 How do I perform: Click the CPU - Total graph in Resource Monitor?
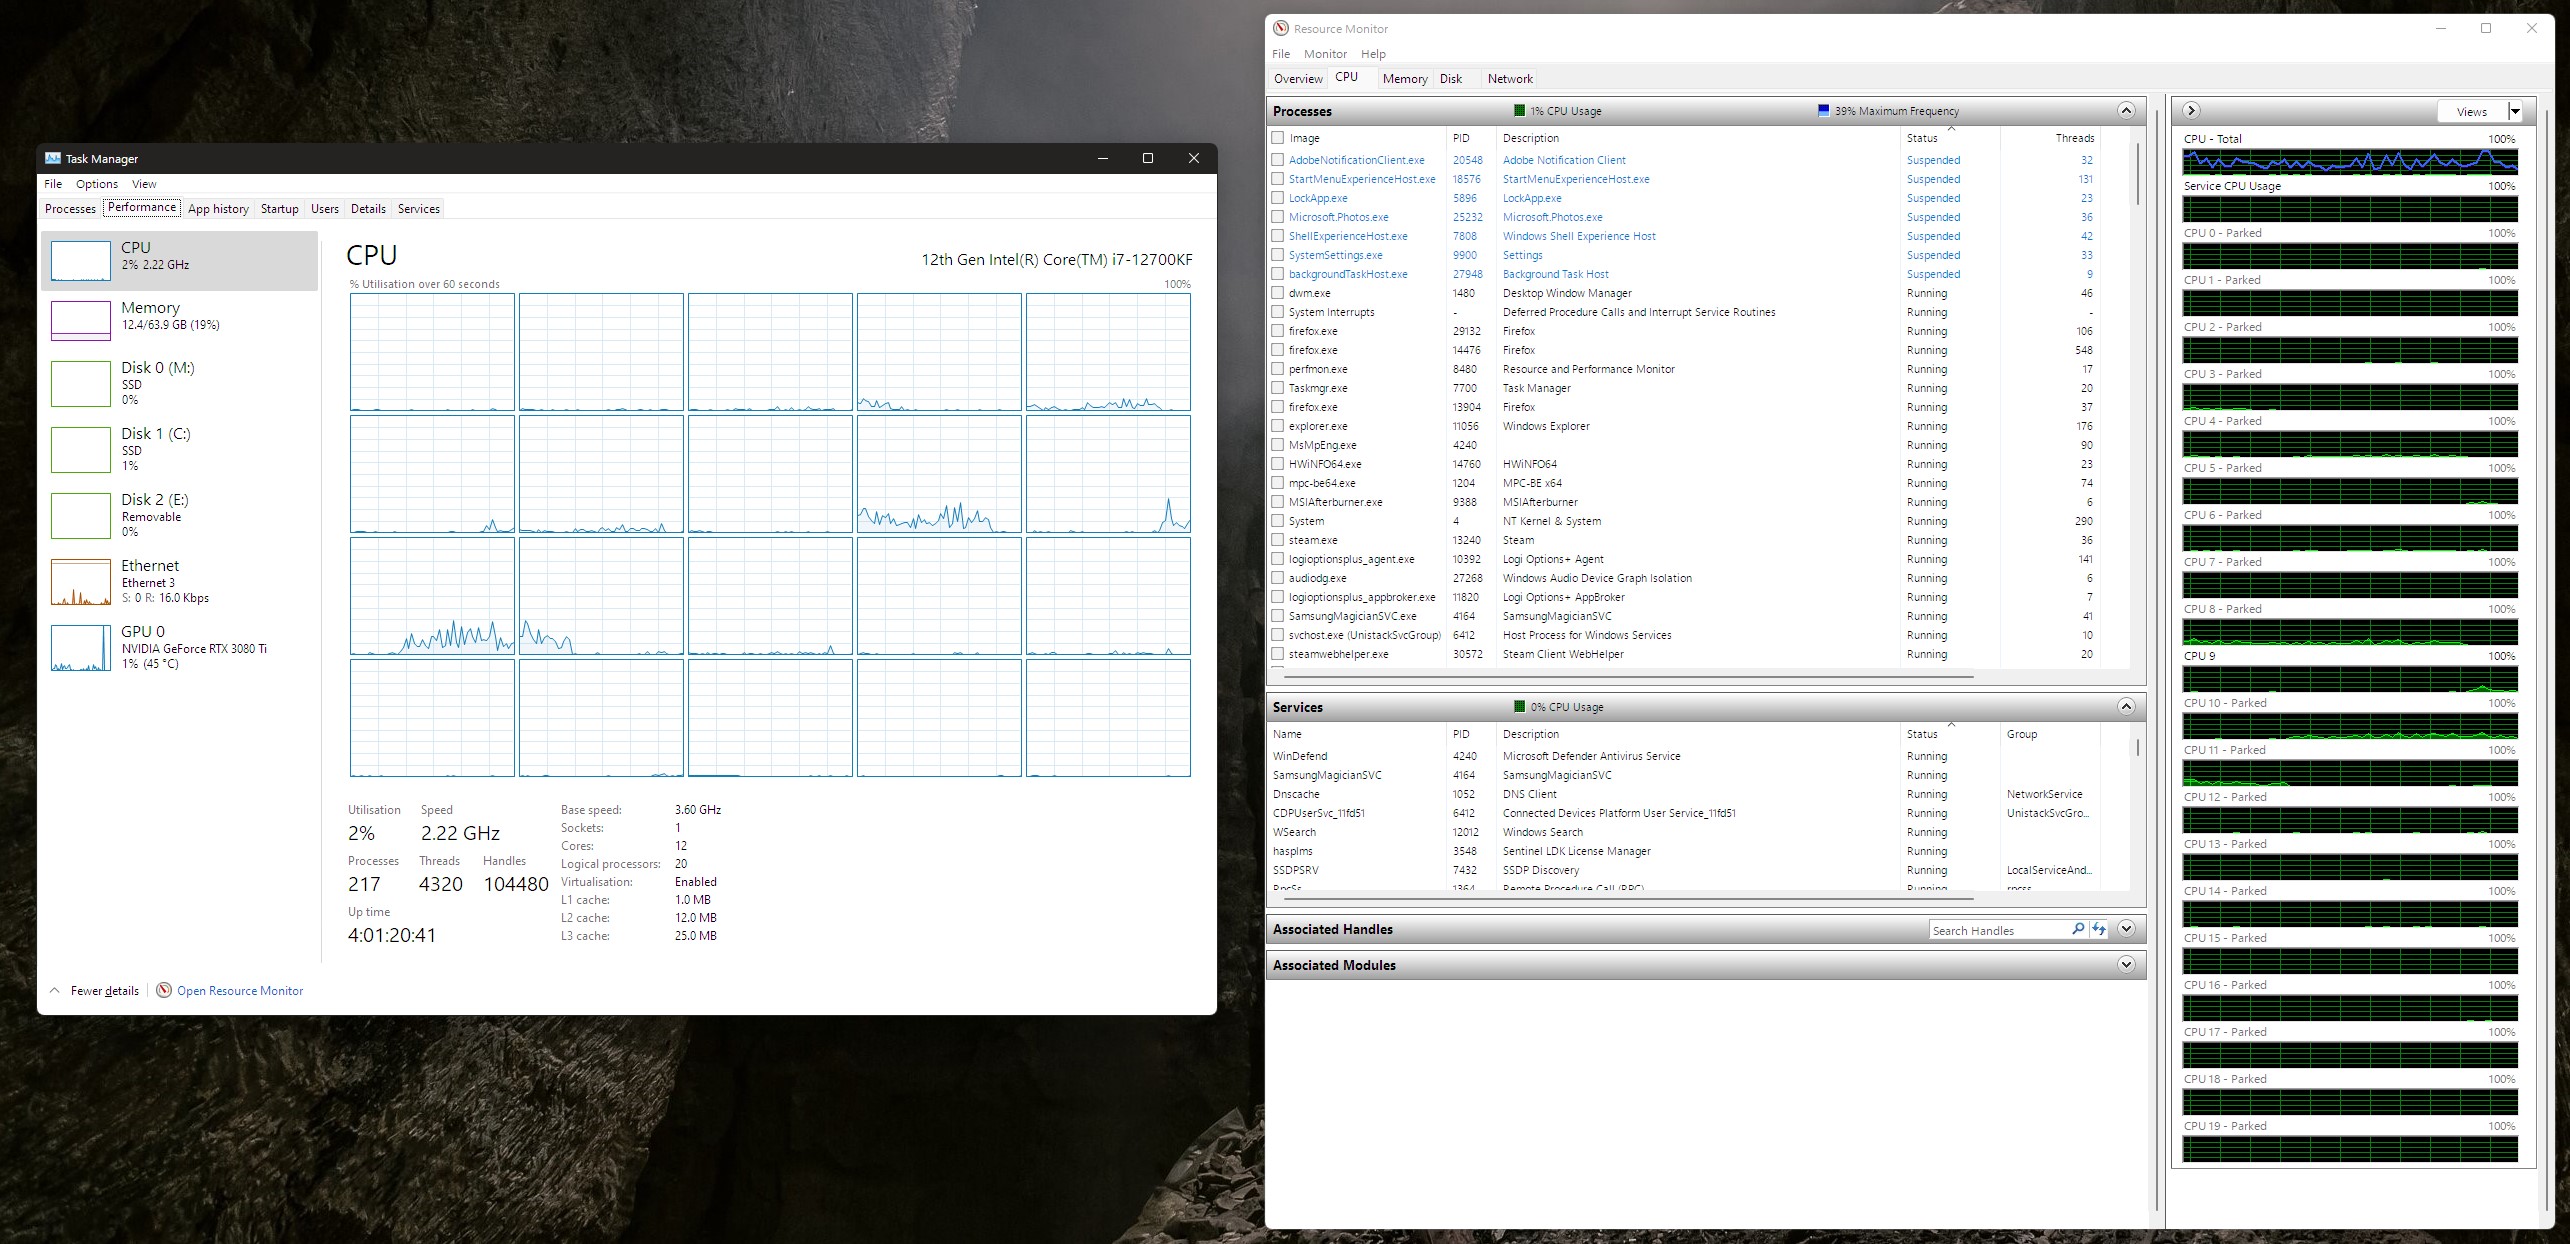pyautogui.click(x=2350, y=162)
